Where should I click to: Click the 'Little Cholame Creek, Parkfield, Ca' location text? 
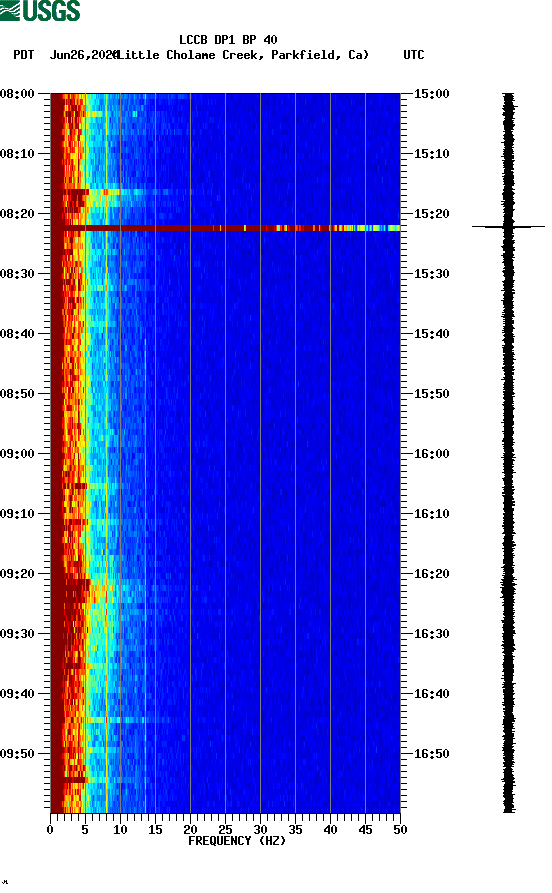pos(242,55)
